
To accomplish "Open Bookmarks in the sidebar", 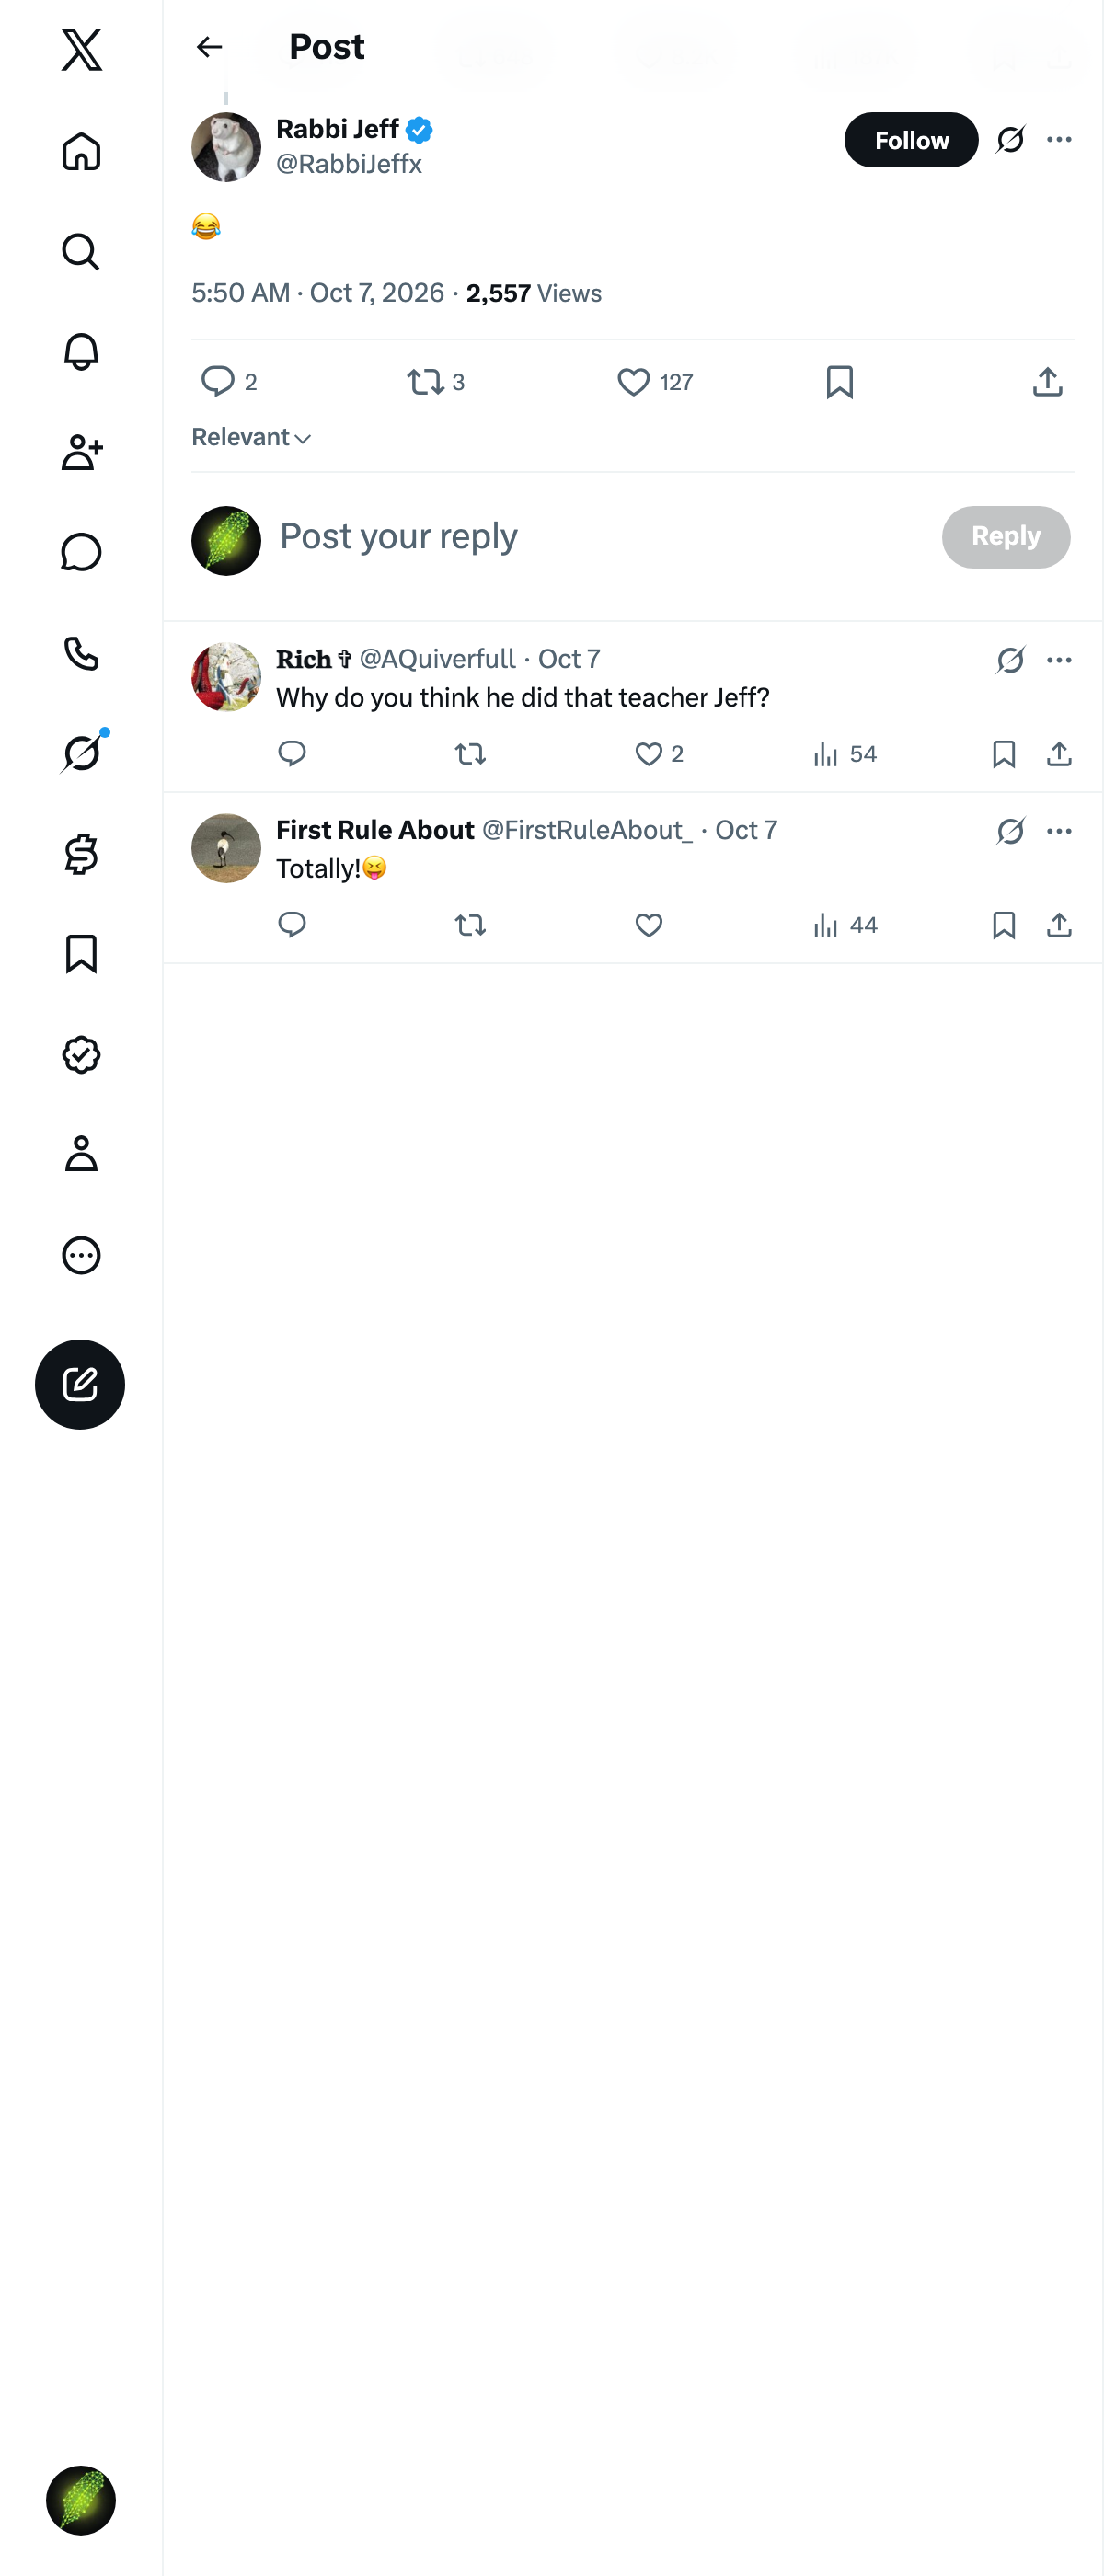I will tap(81, 954).
